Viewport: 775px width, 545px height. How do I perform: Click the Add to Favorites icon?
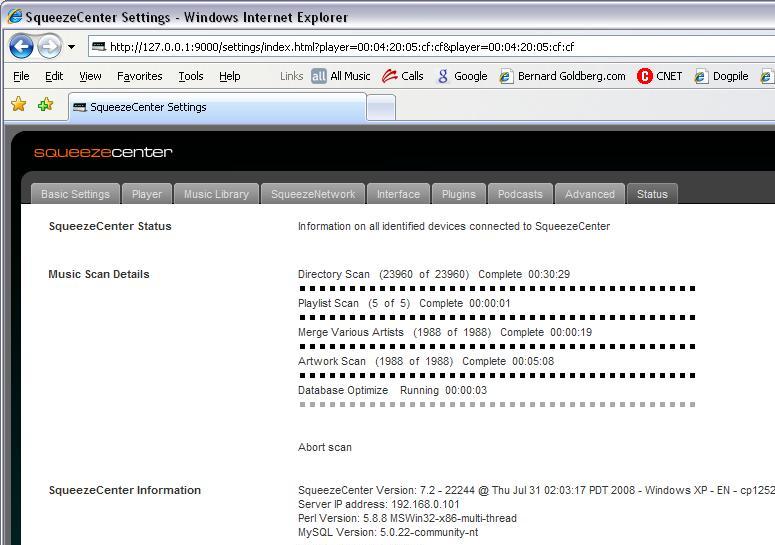click(x=45, y=105)
